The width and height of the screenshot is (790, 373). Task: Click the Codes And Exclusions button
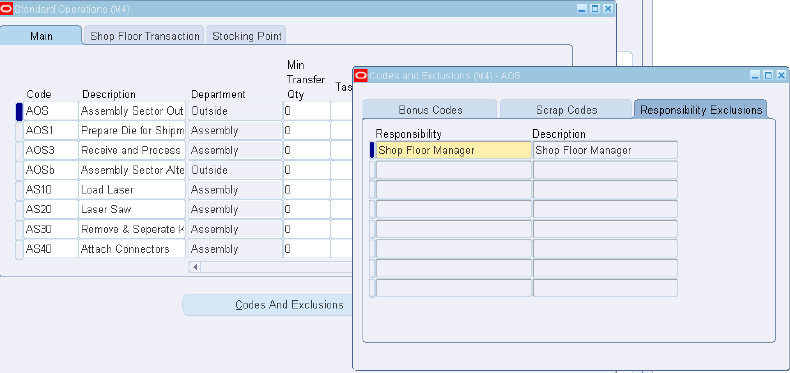(289, 305)
